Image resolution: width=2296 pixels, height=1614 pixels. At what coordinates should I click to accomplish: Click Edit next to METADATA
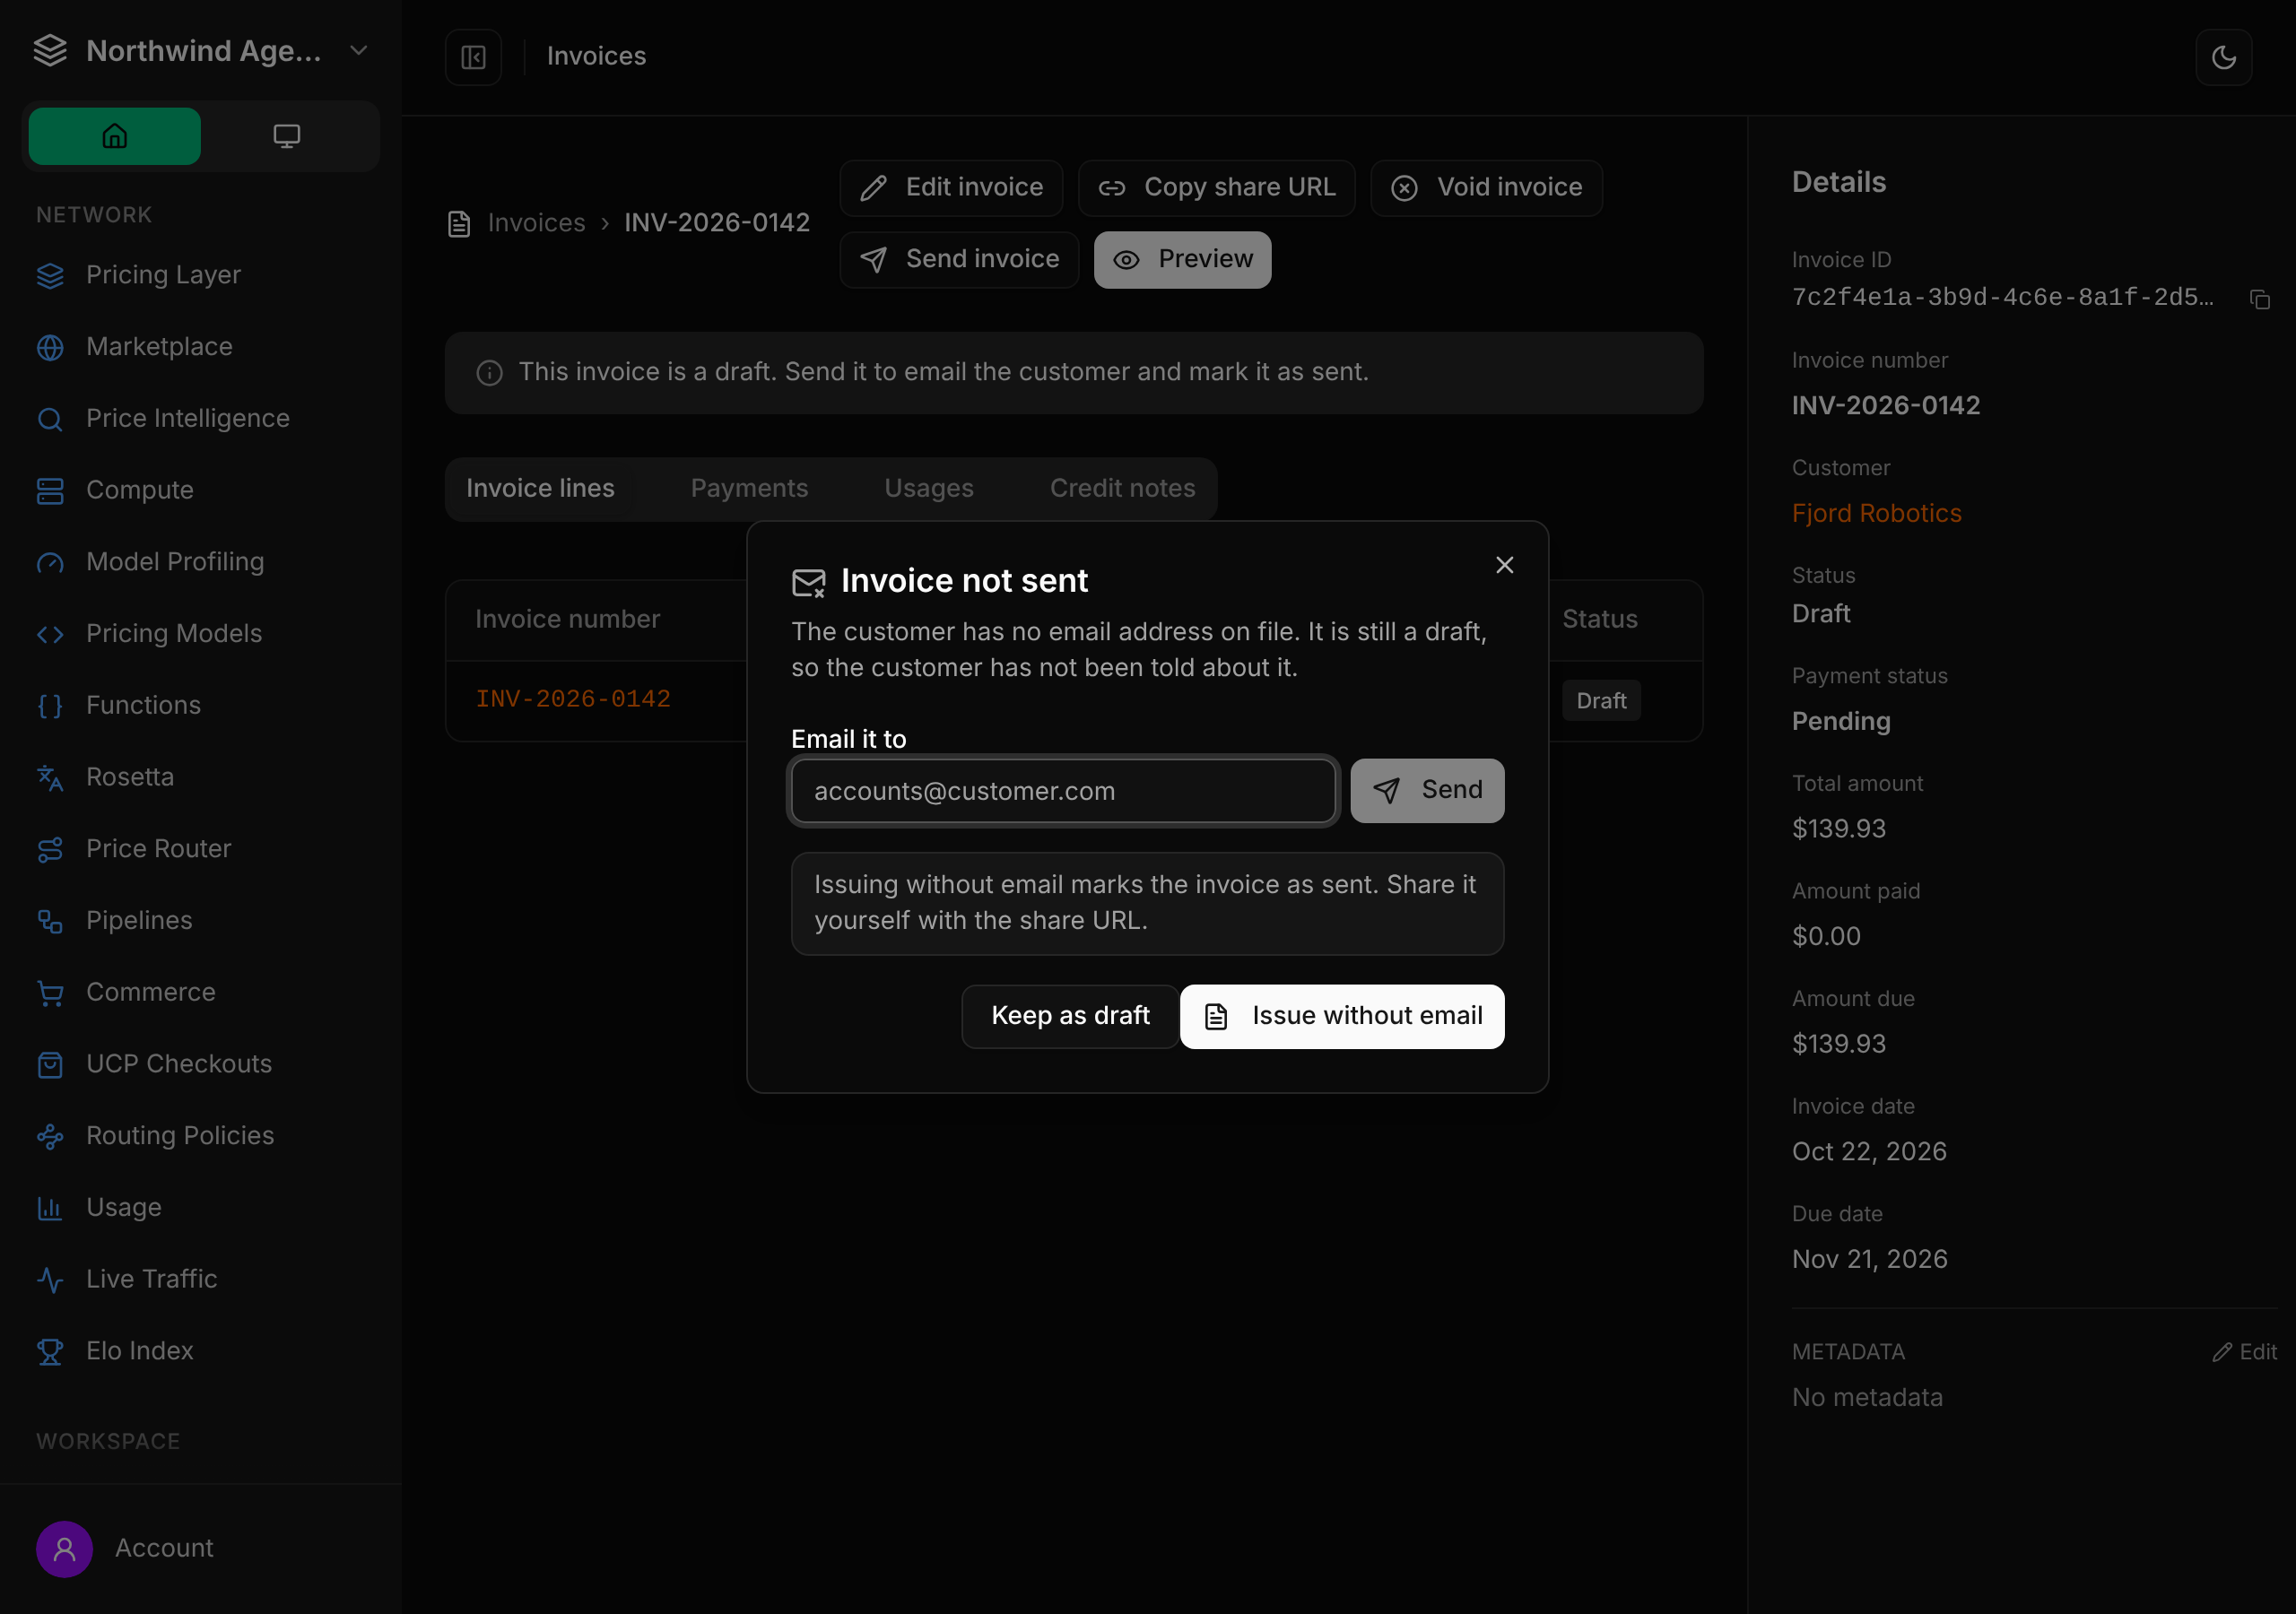pos(2244,1352)
